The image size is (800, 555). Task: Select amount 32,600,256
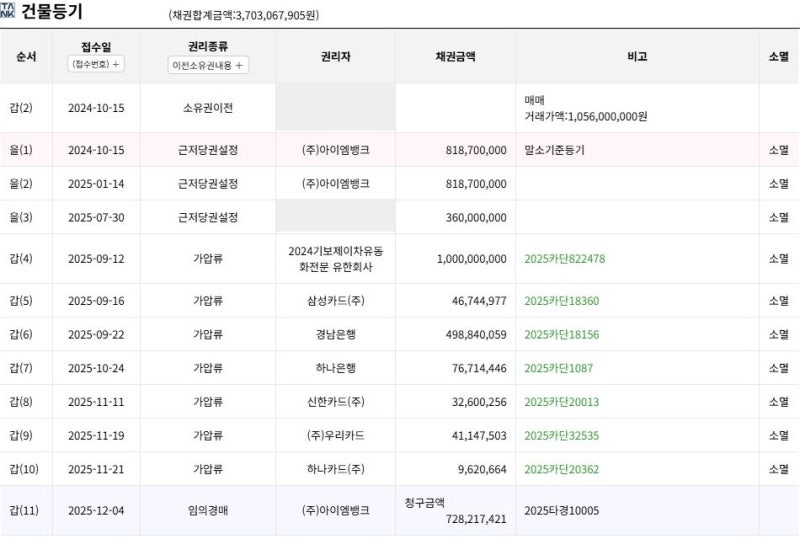[x=479, y=401]
